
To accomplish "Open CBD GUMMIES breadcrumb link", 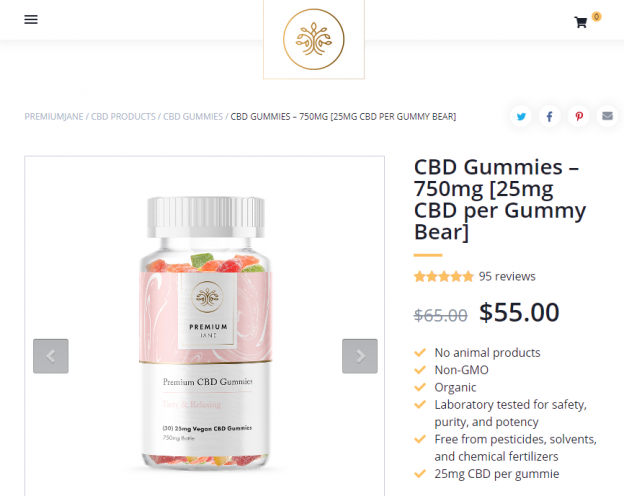I will [x=193, y=117].
